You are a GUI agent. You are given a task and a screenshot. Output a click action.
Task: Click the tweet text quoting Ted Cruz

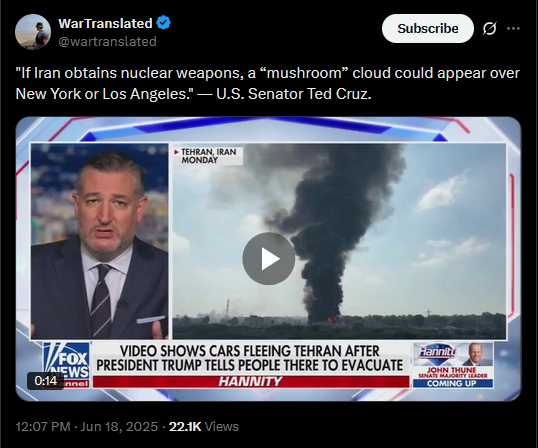click(x=268, y=83)
